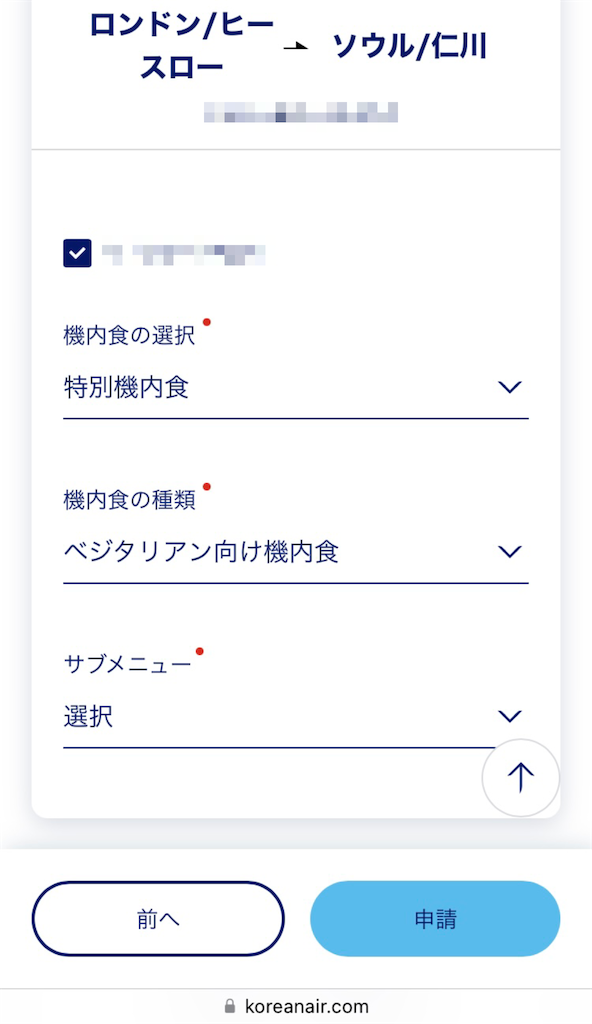Click the blurred passenger name beside checkbox
Image resolution: width=592 pixels, height=1024 pixels.
184,254
